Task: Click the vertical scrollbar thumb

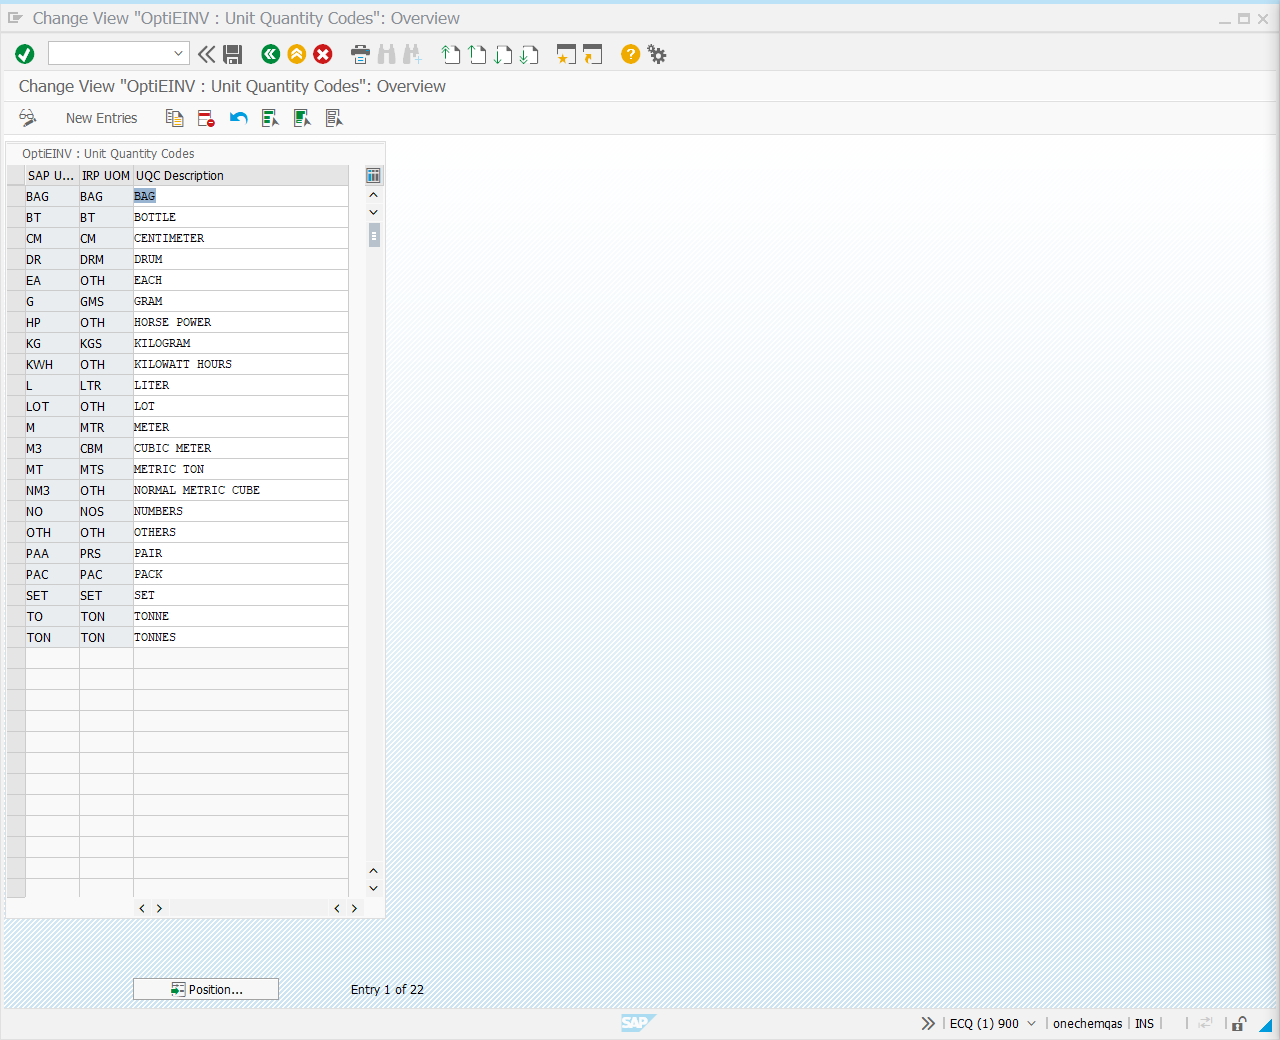Action: (x=374, y=235)
